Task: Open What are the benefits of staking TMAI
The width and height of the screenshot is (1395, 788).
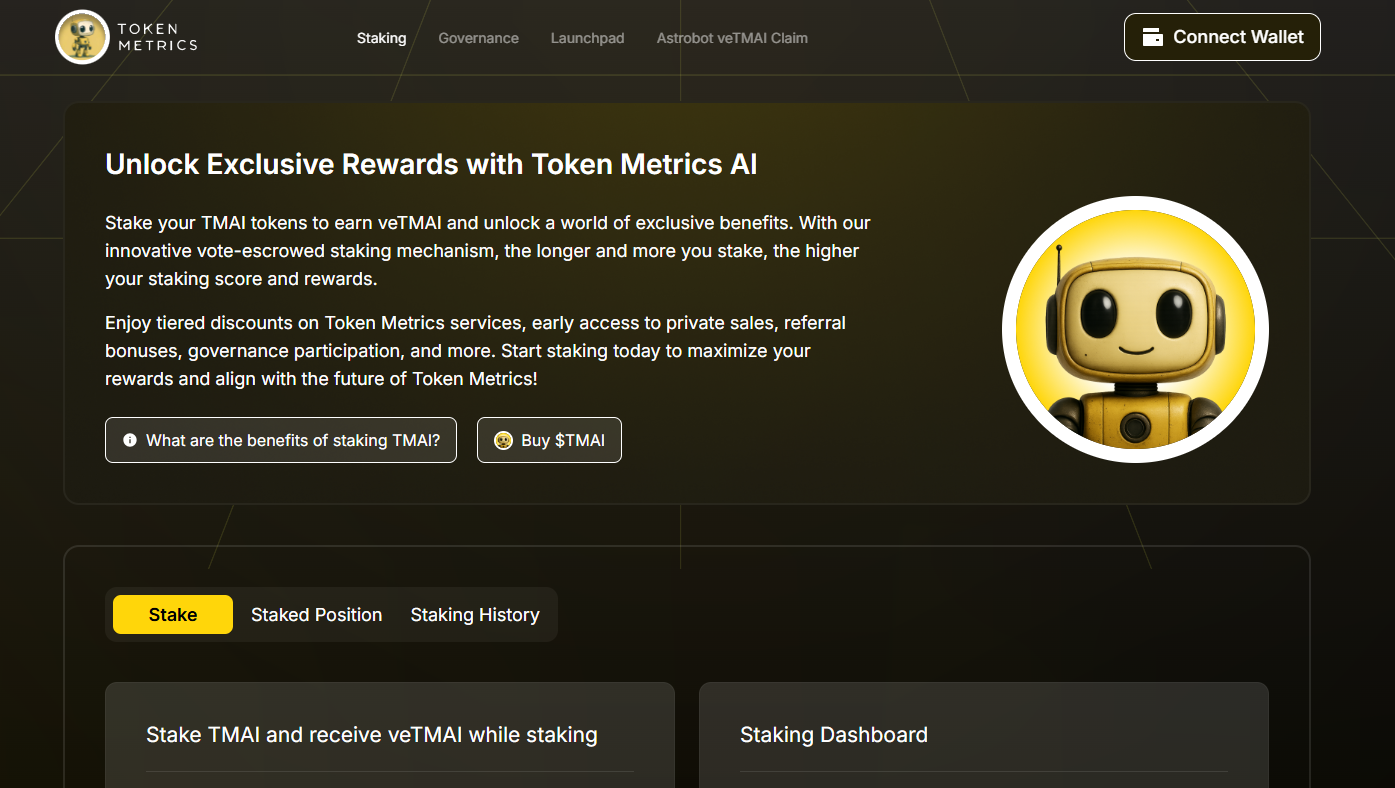Action: click(x=280, y=440)
